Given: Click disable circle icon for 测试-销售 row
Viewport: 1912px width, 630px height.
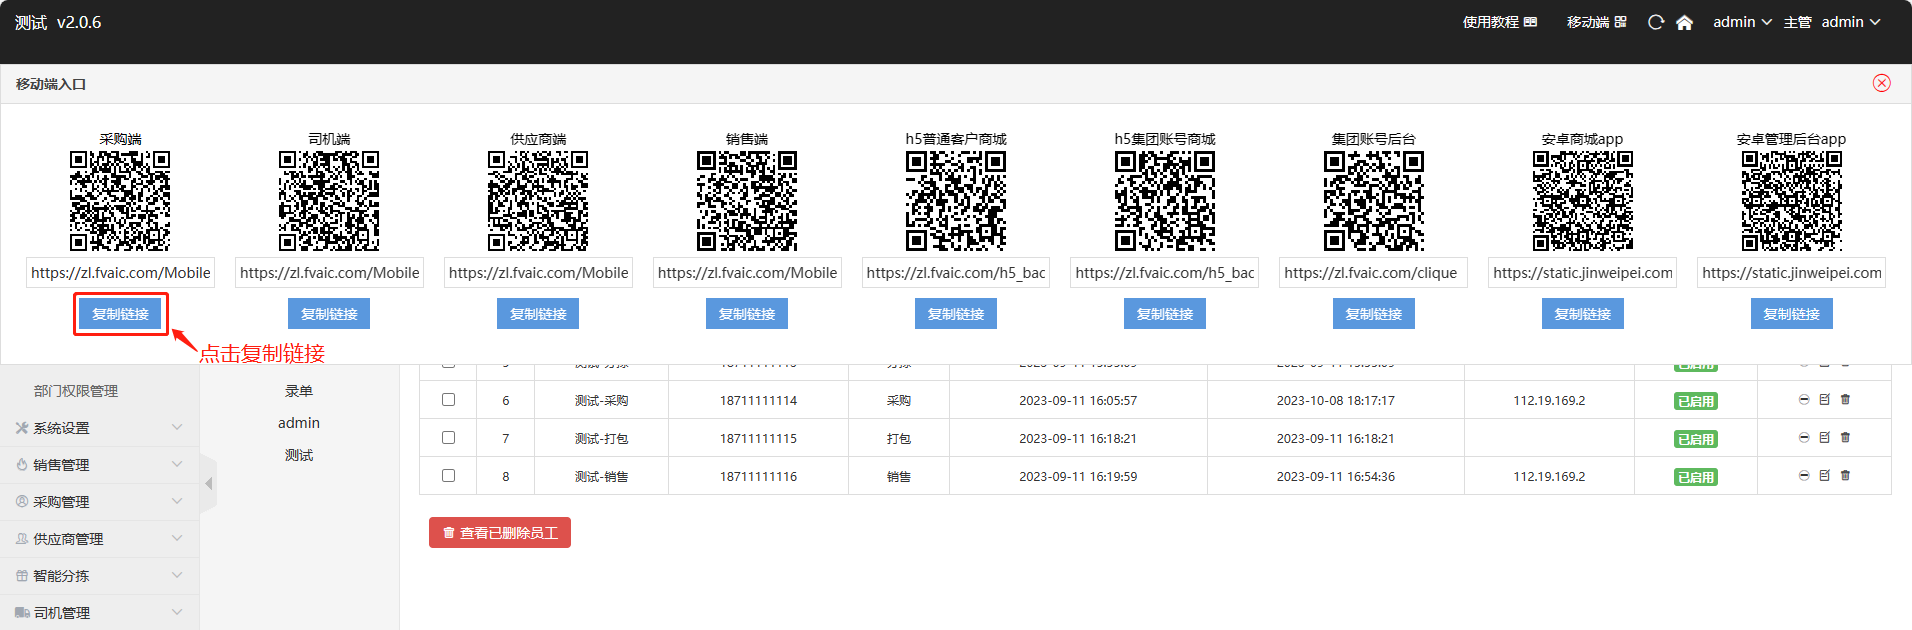Looking at the screenshot, I should 1804,475.
